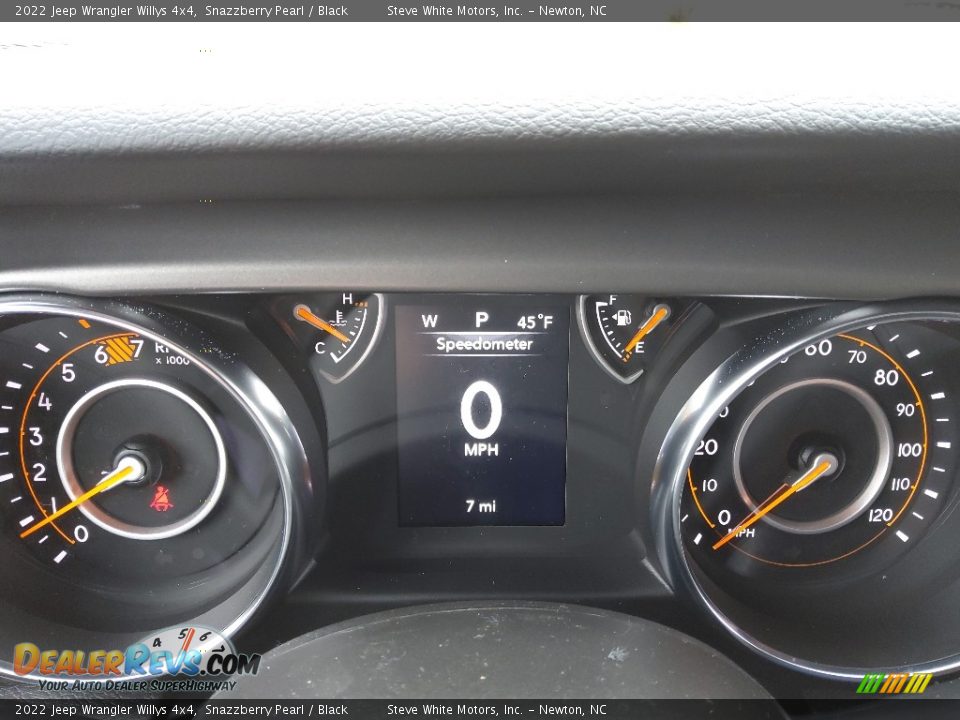Image resolution: width=960 pixels, height=720 pixels.
Task: Click the 70 mark on the speedometer
Action: (x=857, y=356)
